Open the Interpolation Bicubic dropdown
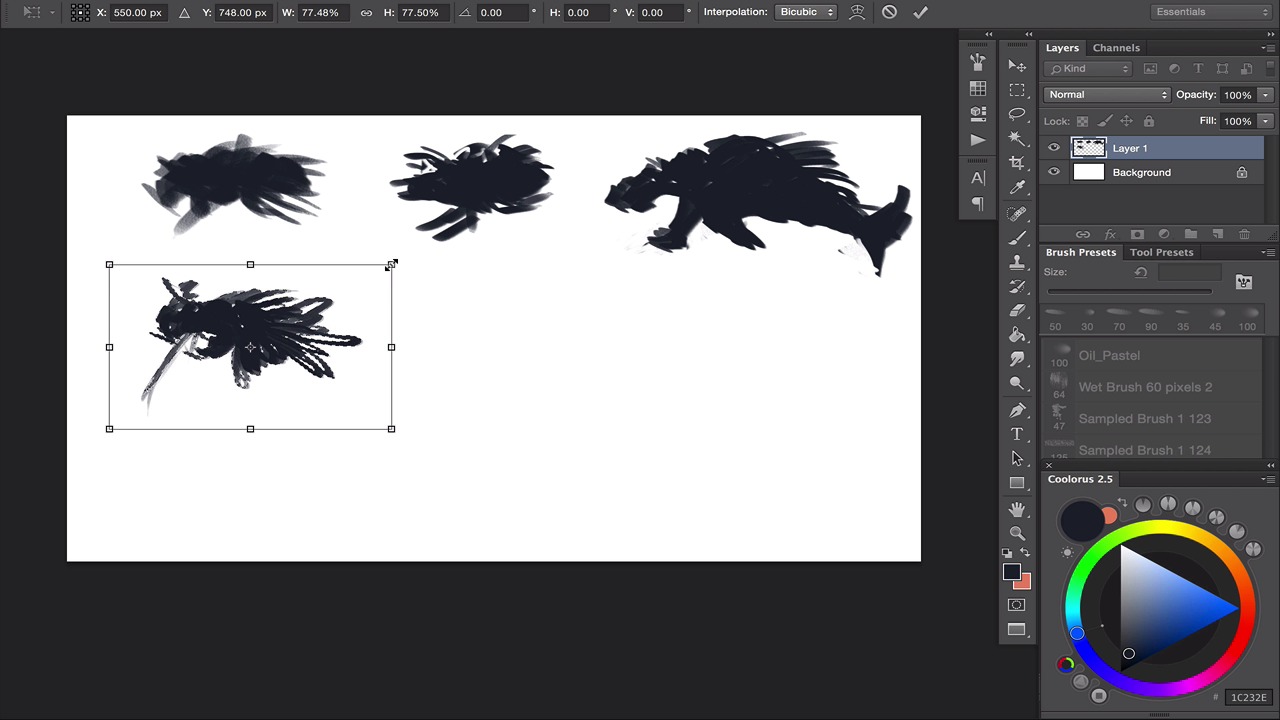This screenshot has width=1280, height=720. (806, 12)
